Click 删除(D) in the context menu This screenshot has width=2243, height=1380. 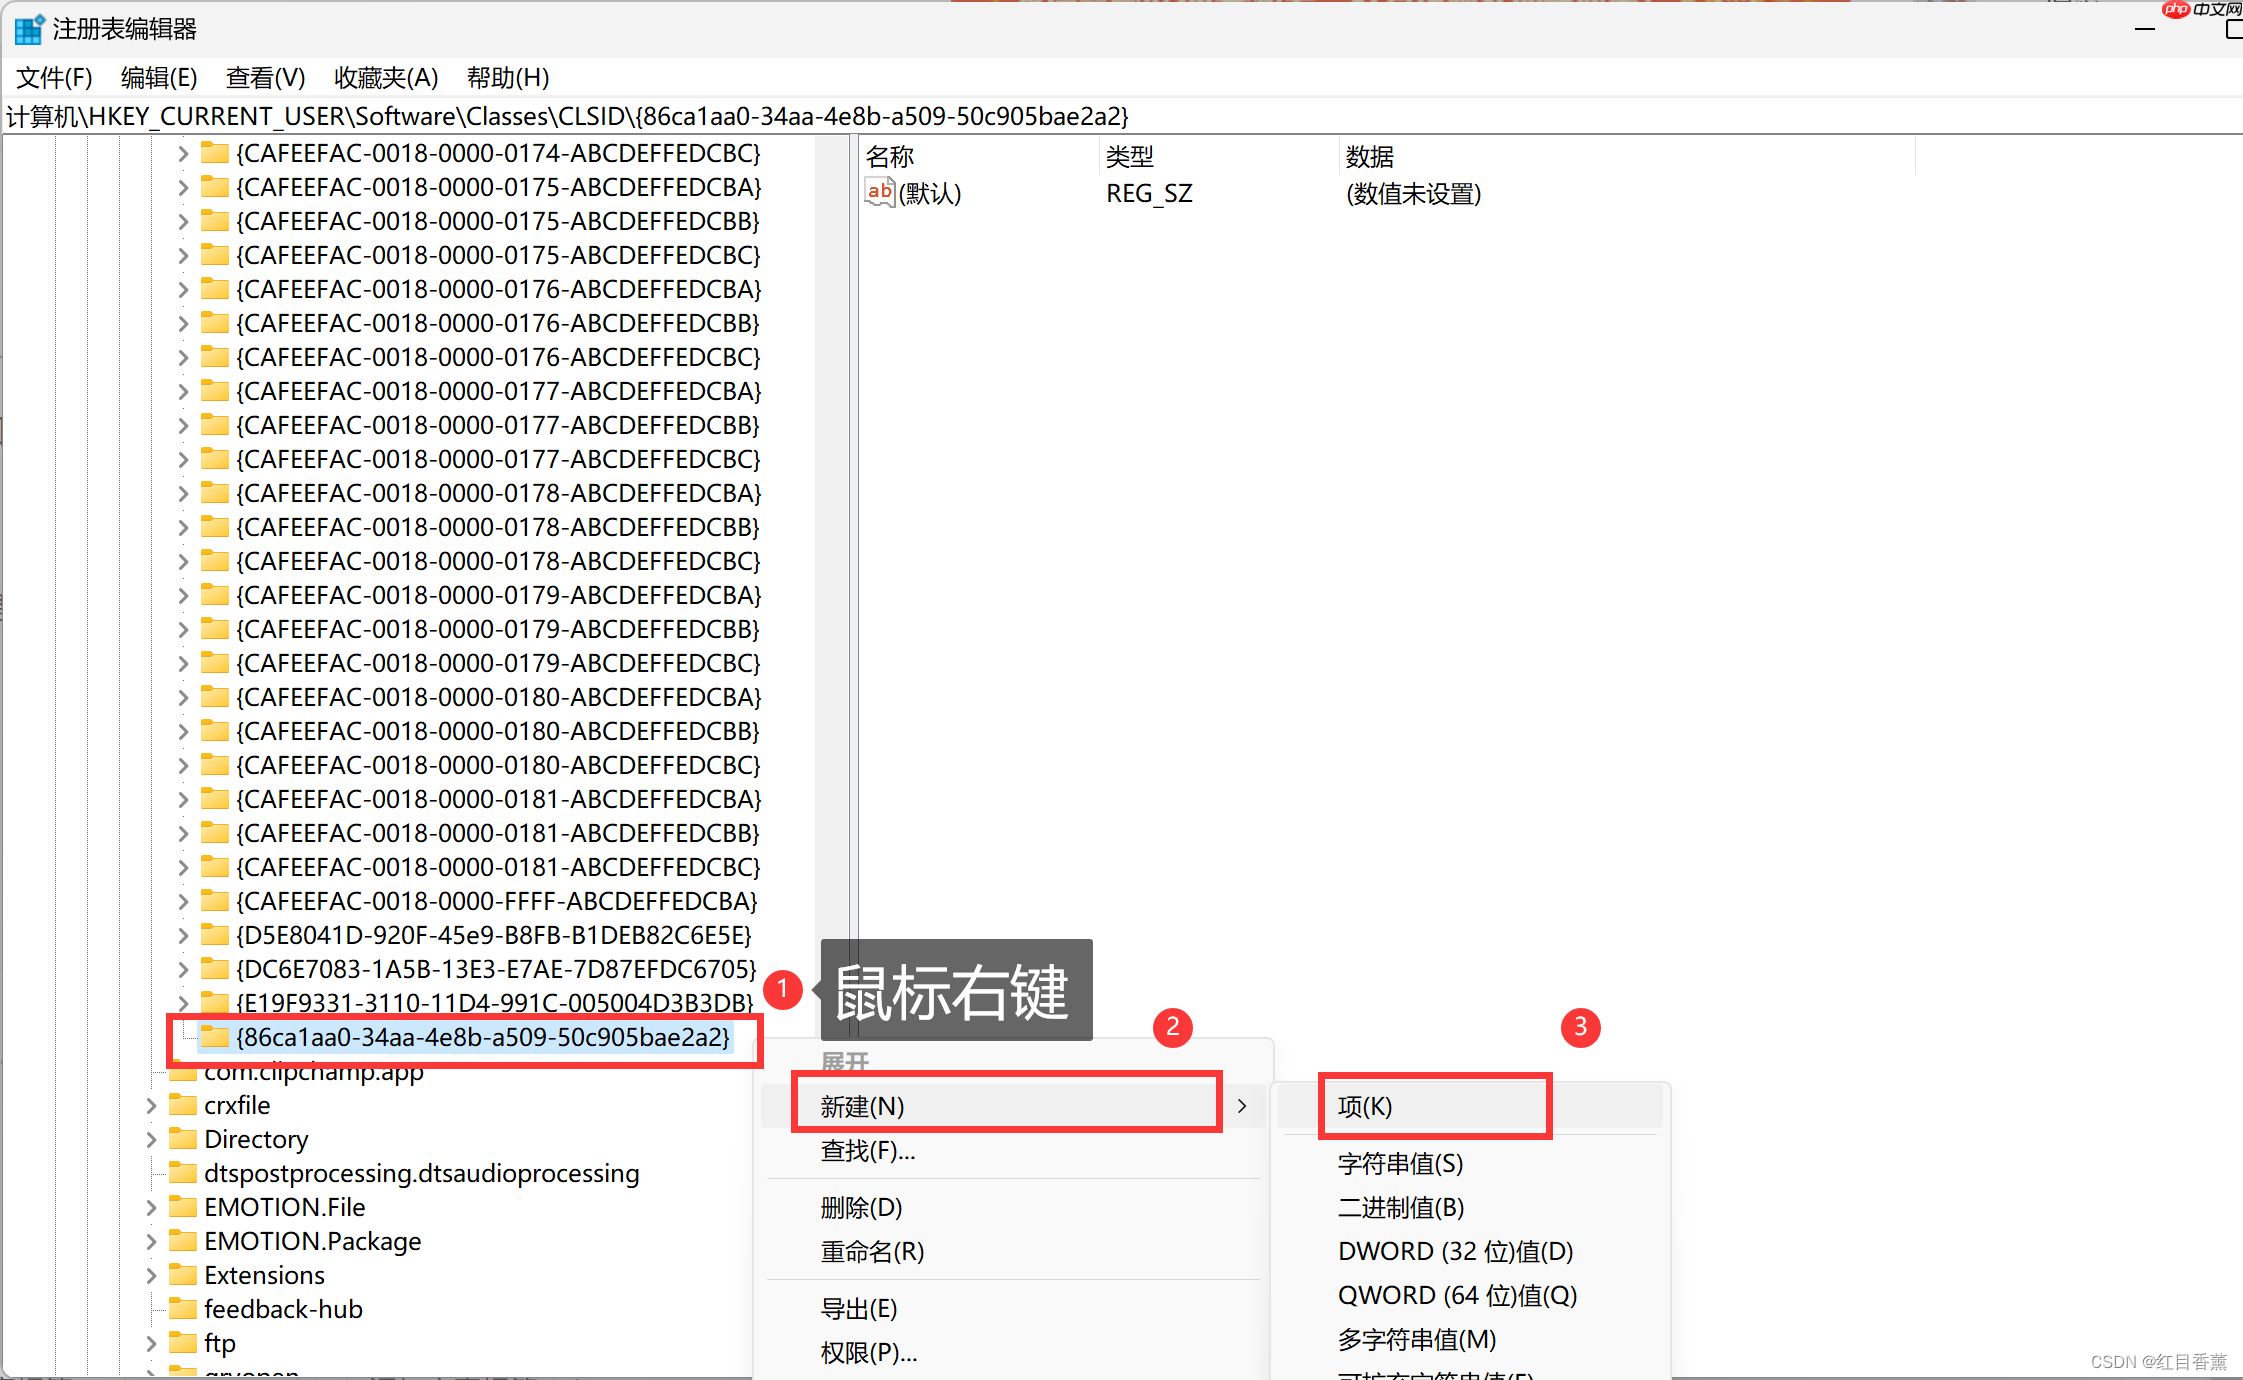(861, 1208)
